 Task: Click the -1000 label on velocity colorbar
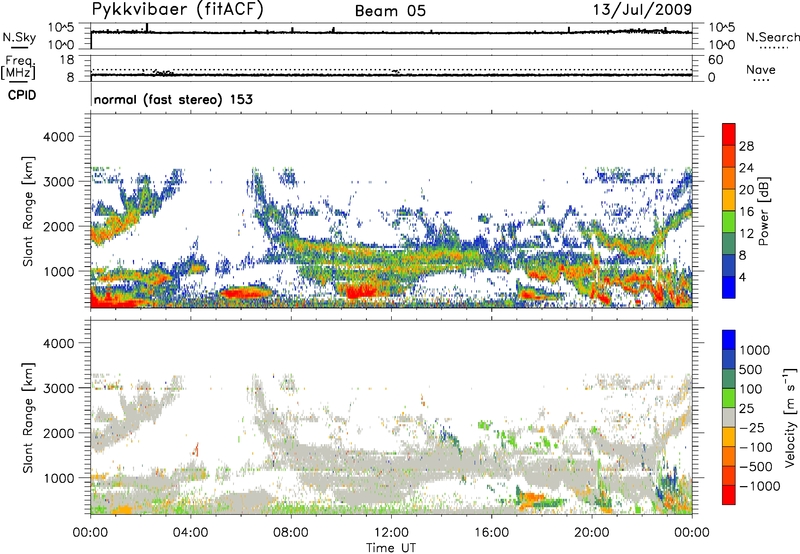point(759,486)
